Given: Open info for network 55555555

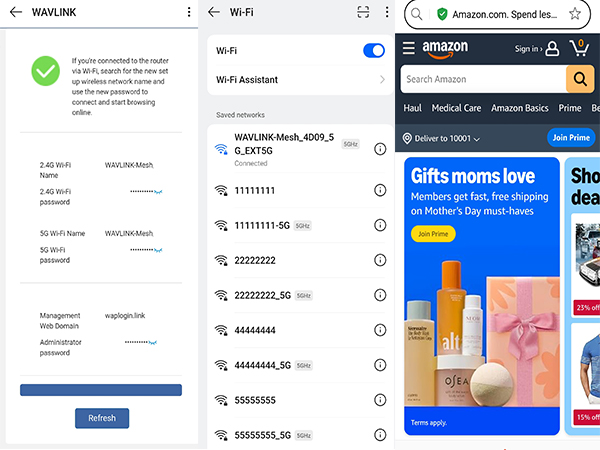Looking at the screenshot, I should tap(380, 400).
